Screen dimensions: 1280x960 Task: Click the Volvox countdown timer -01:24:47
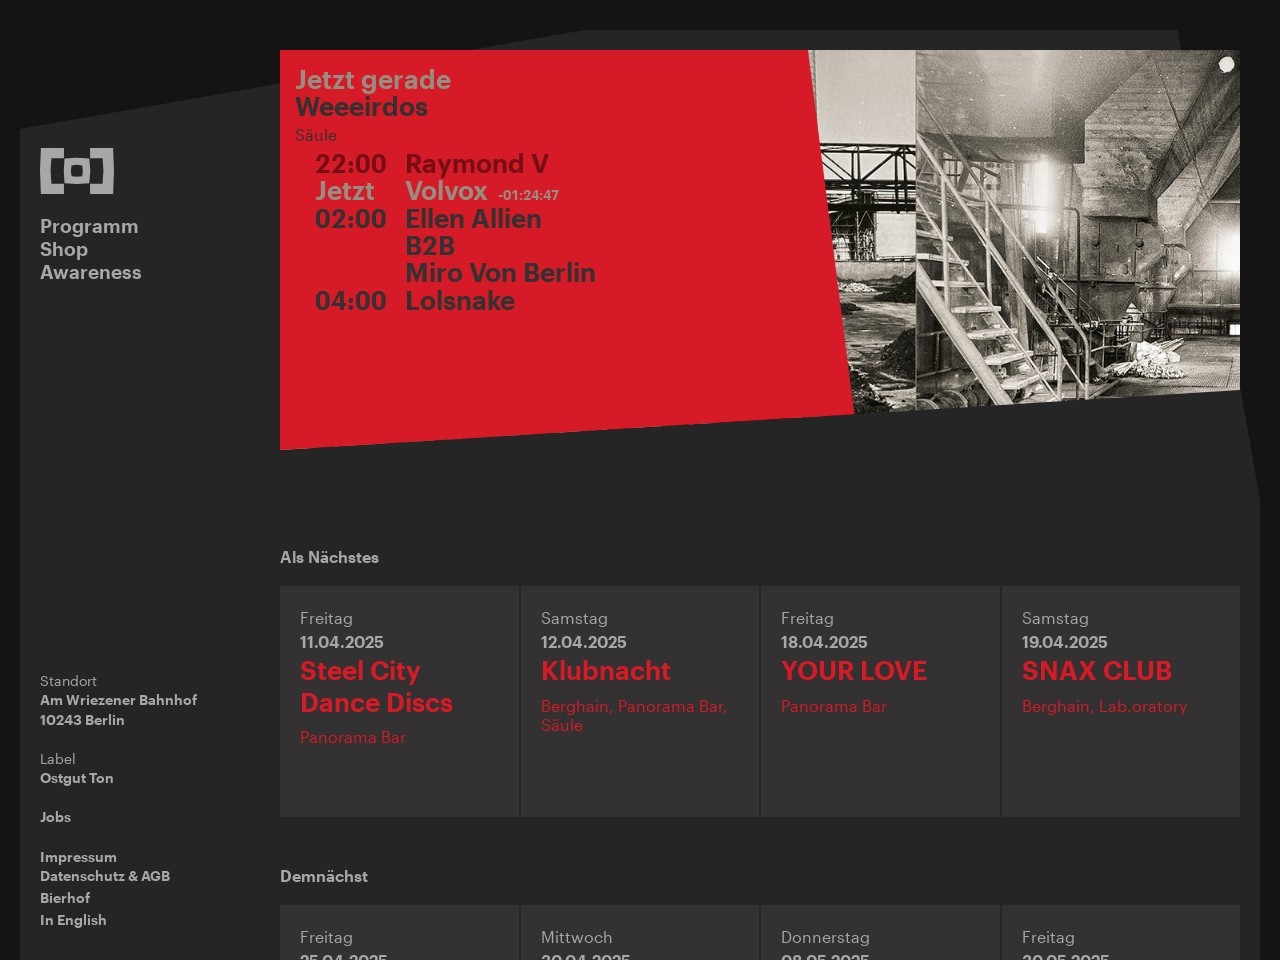click(528, 195)
